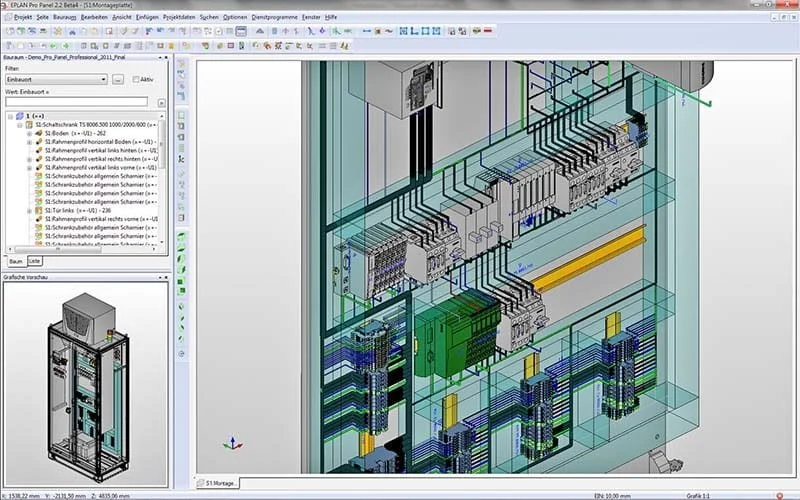The image size is (800, 500).
Task: Click the '...' button beside filter dropdown
Action: 118,80
